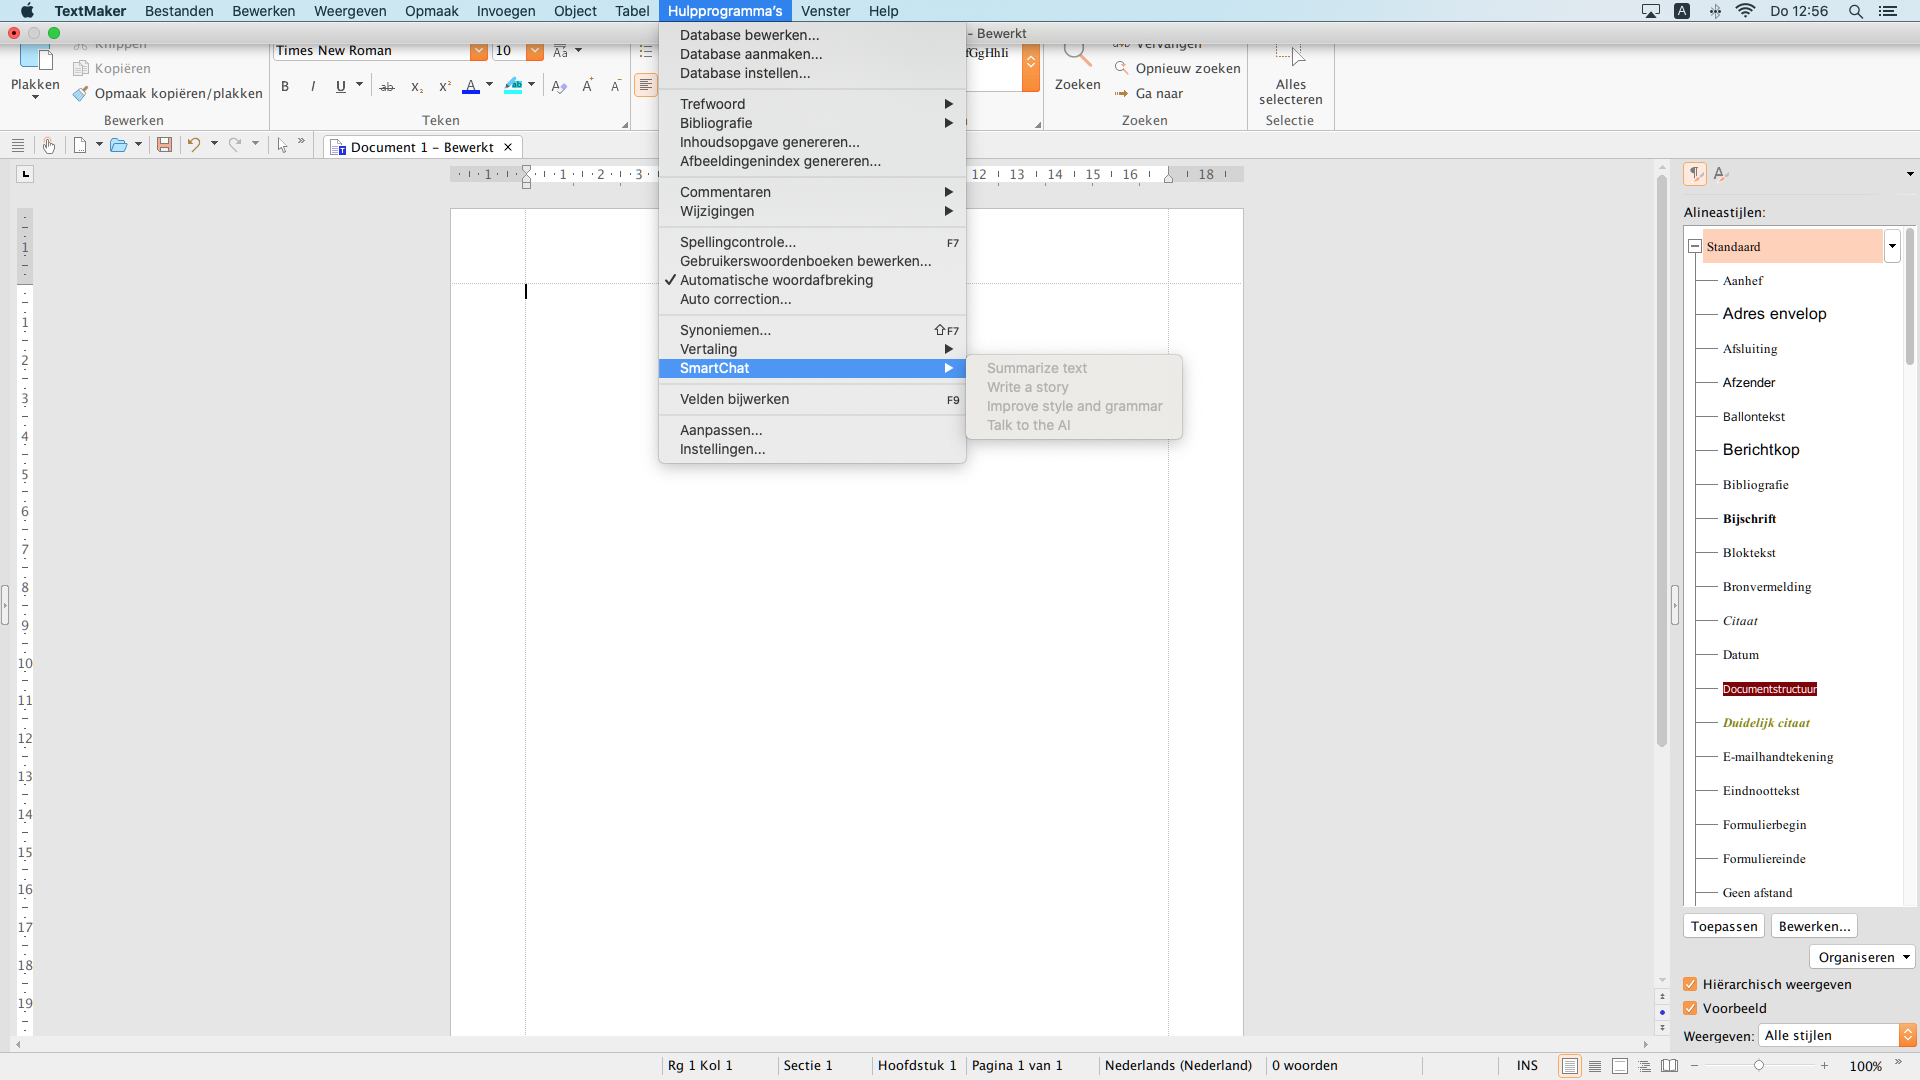Select the Berichtkop paragraph style
1920x1080 pixels.
pos(1760,450)
